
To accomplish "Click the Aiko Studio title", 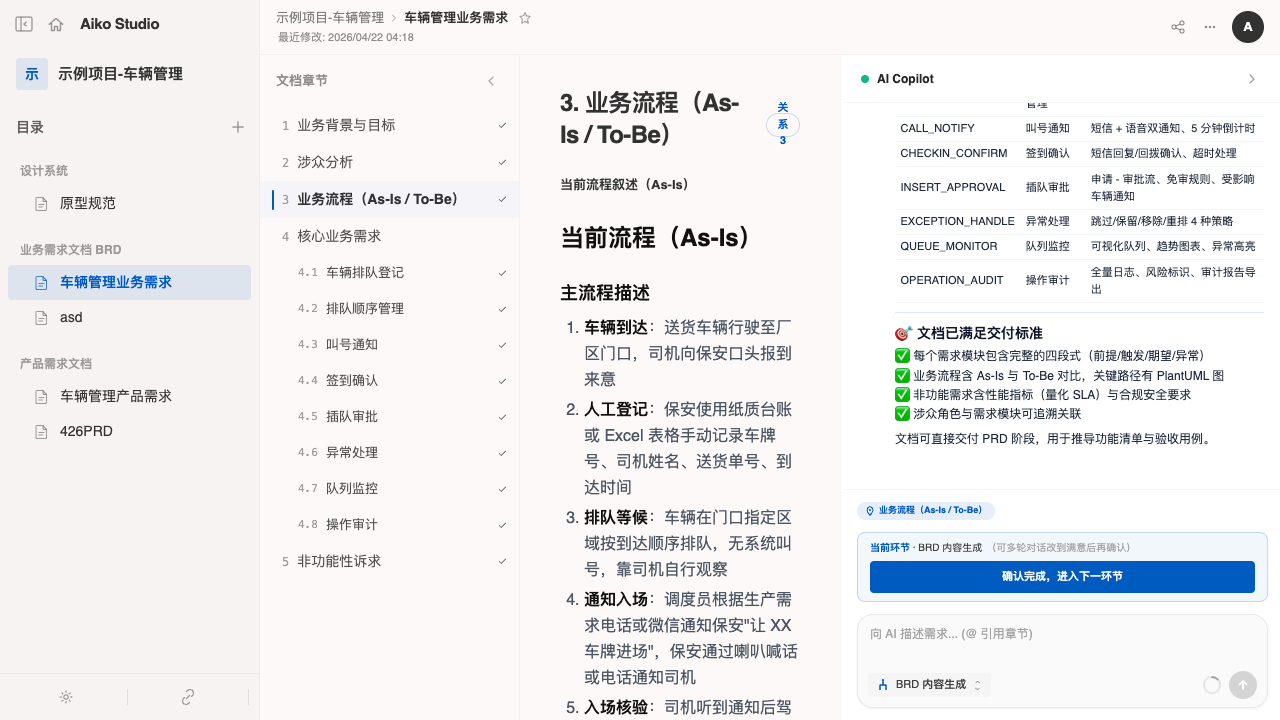I will point(120,24).
